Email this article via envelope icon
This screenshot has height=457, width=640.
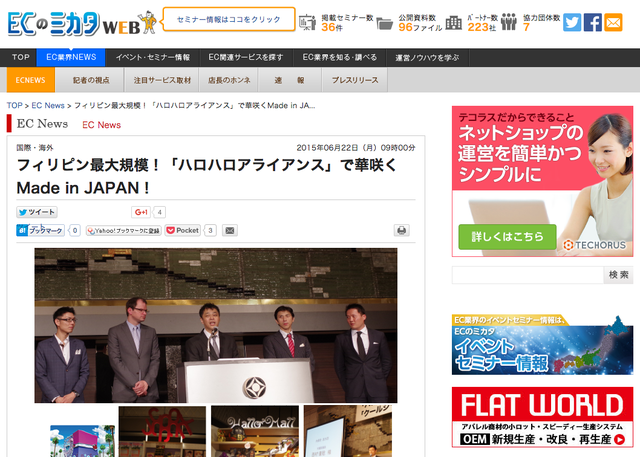[230, 231]
